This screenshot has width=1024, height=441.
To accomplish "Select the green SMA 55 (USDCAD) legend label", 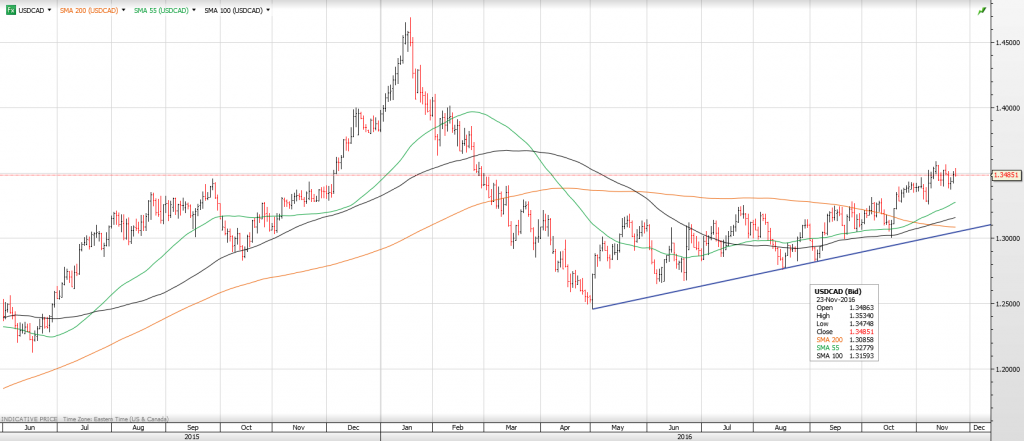I will tap(161, 10).
